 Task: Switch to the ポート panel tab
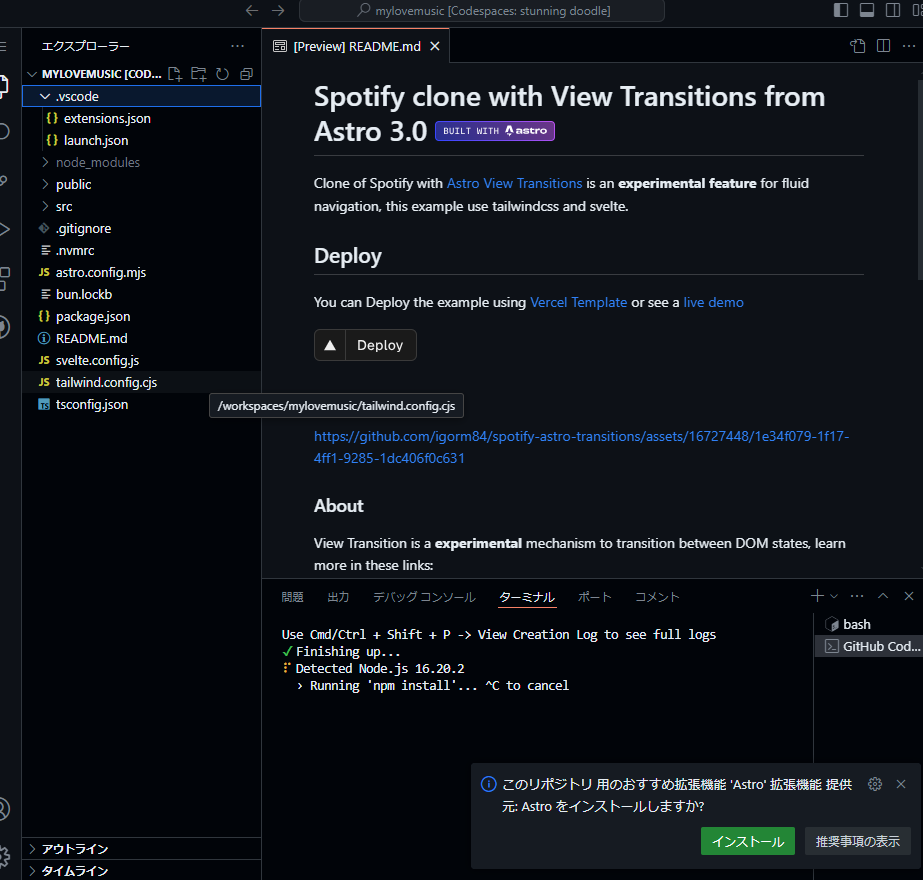pos(595,597)
